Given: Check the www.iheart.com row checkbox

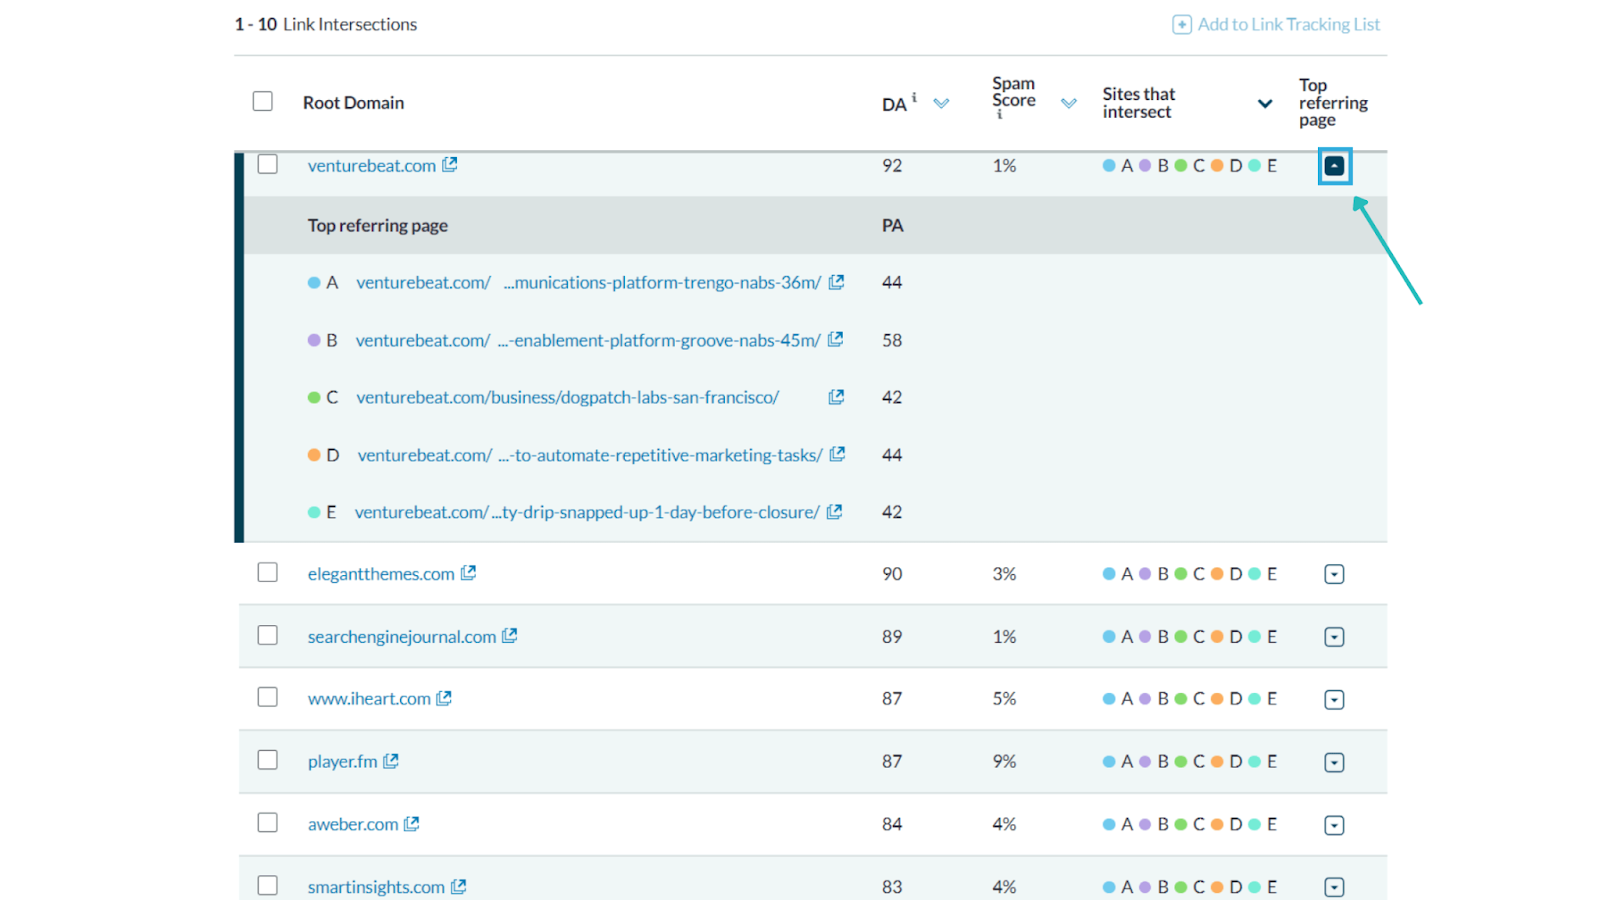Looking at the screenshot, I should pyautogui.click(x=268, y=697).
